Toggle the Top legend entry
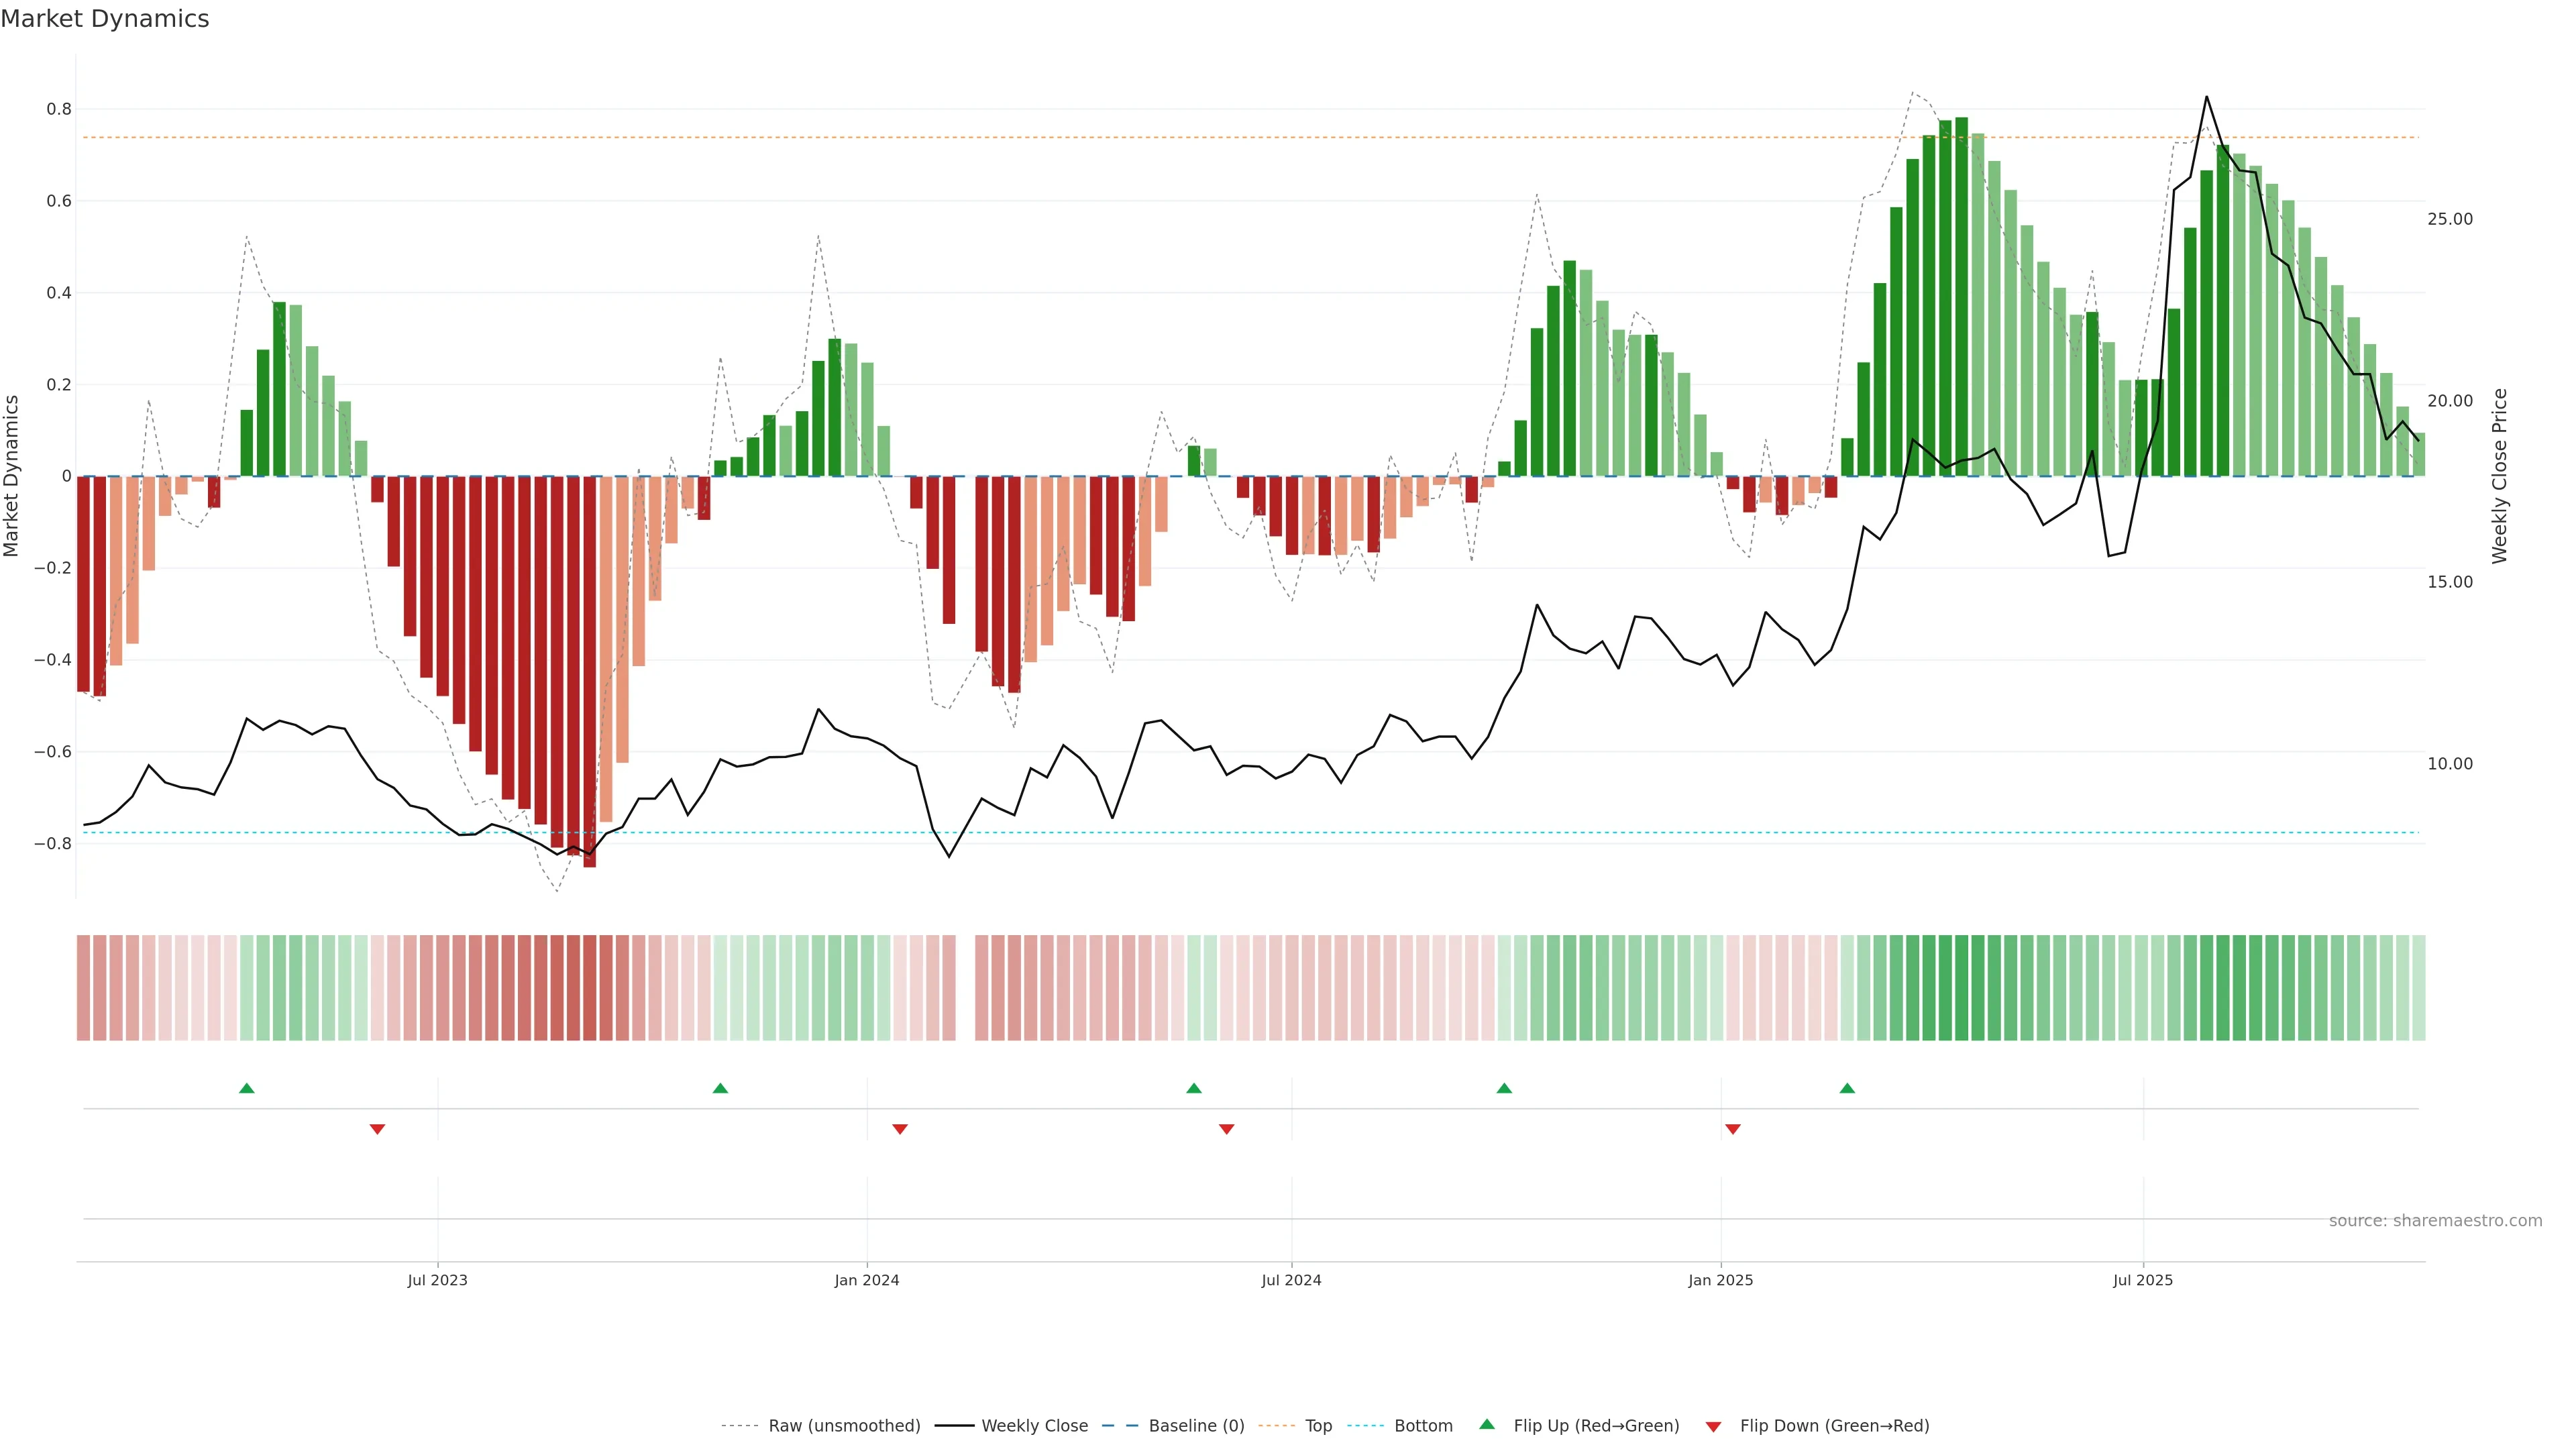2576x1449 pixels. (1318, 1426)
